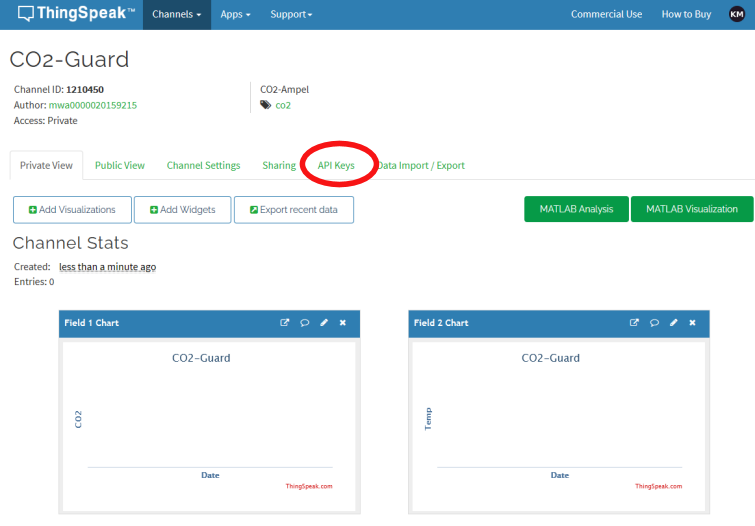Image resolution: width=755 pixels, height=526 pixels.
Task: Click the Entries: 0 text
Action: tap(34, 282)
